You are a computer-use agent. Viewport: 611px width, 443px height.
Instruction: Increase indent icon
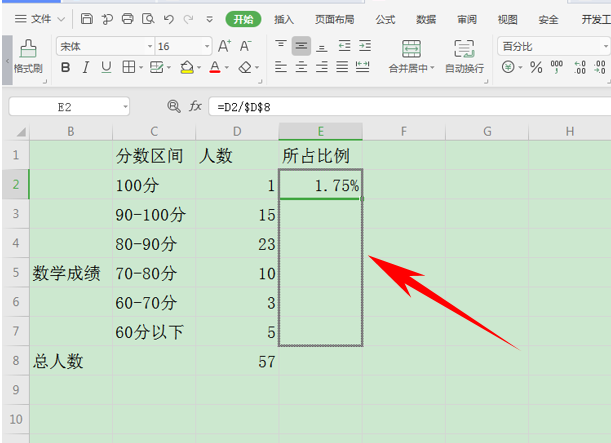click(x=365, y=46)
